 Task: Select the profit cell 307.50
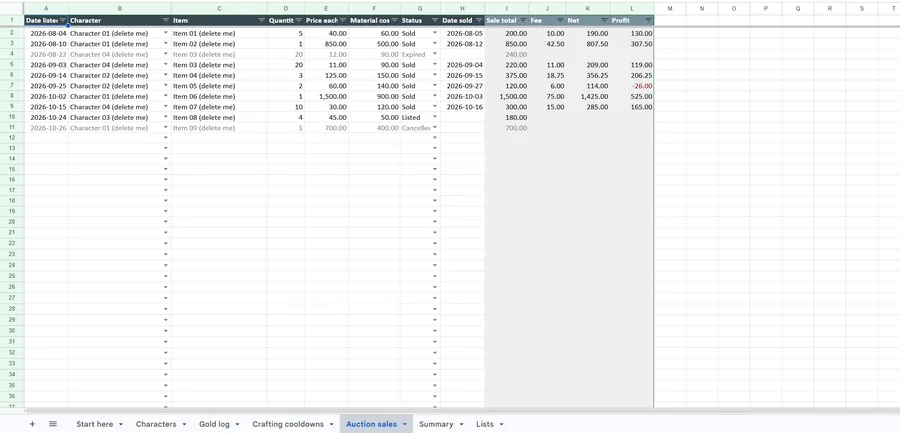click(632, 44)
